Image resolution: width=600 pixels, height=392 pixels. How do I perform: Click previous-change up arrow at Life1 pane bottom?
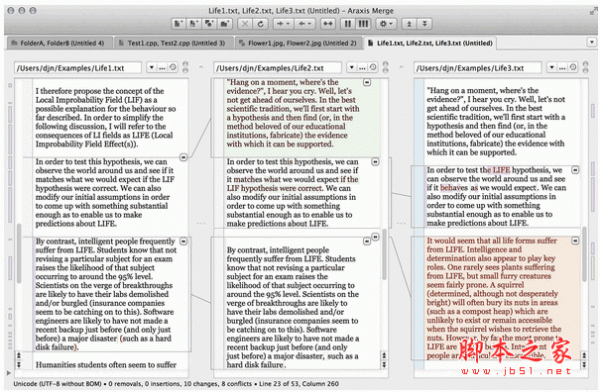18,355
